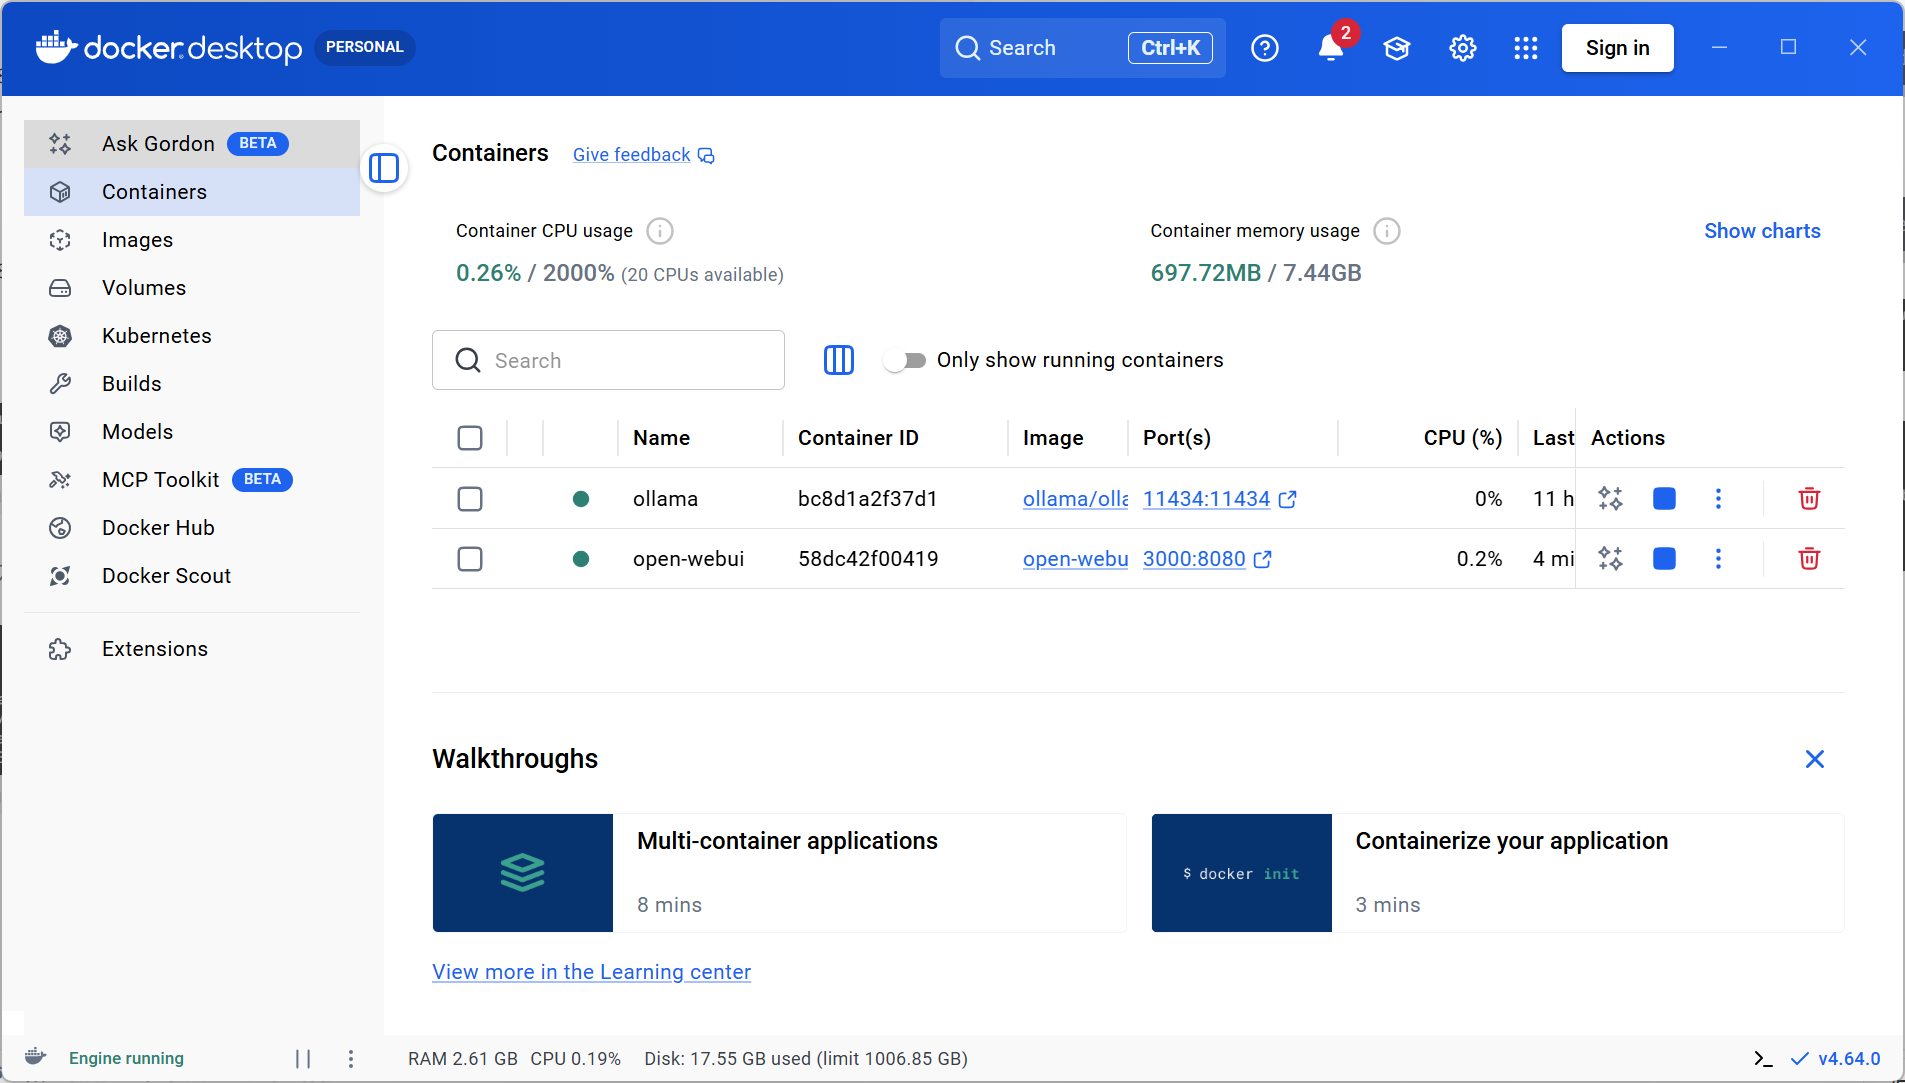Open engine options menu in status bar

tap(350, 1058)
